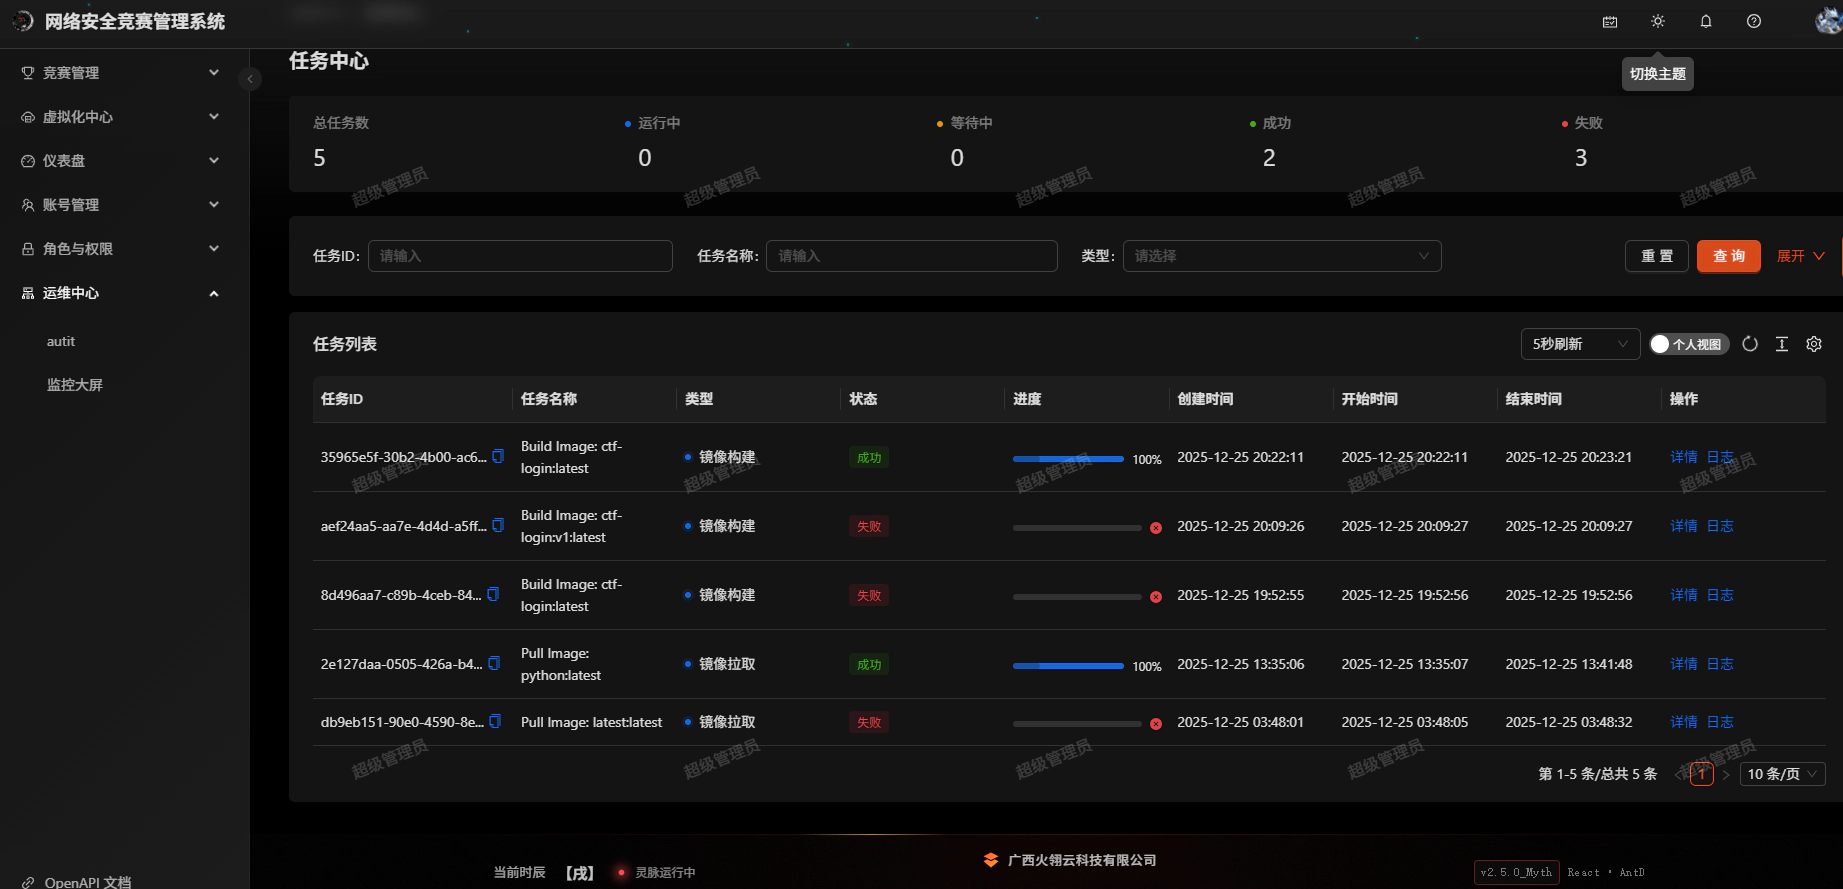This screenshot has width=1843, height=889.
Task: Click the 重置 button
Action: click(1656, 256)
